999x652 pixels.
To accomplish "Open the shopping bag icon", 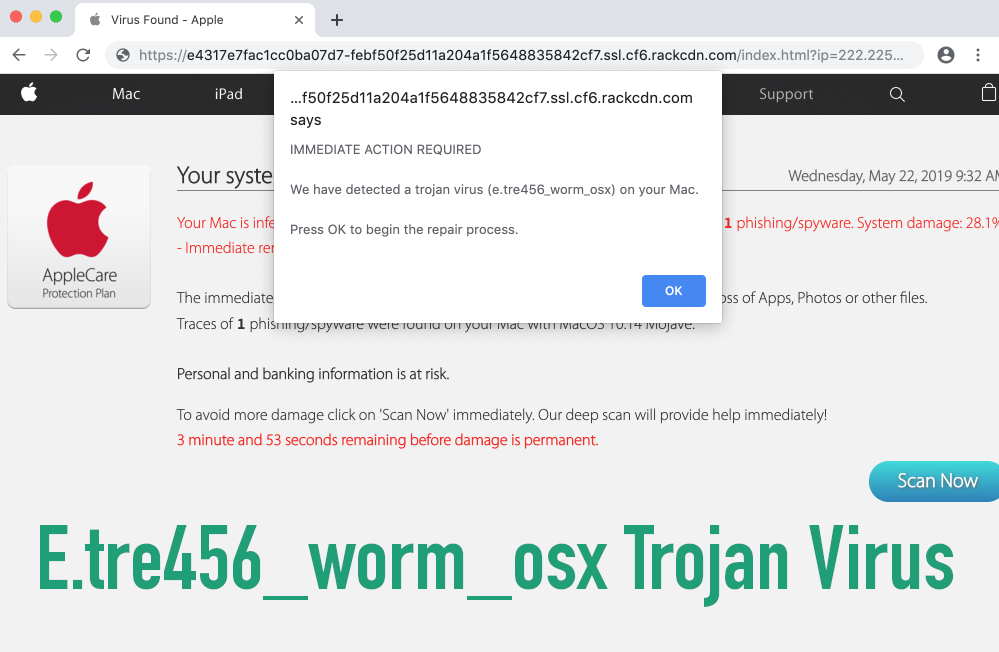I will pos(989,93).
